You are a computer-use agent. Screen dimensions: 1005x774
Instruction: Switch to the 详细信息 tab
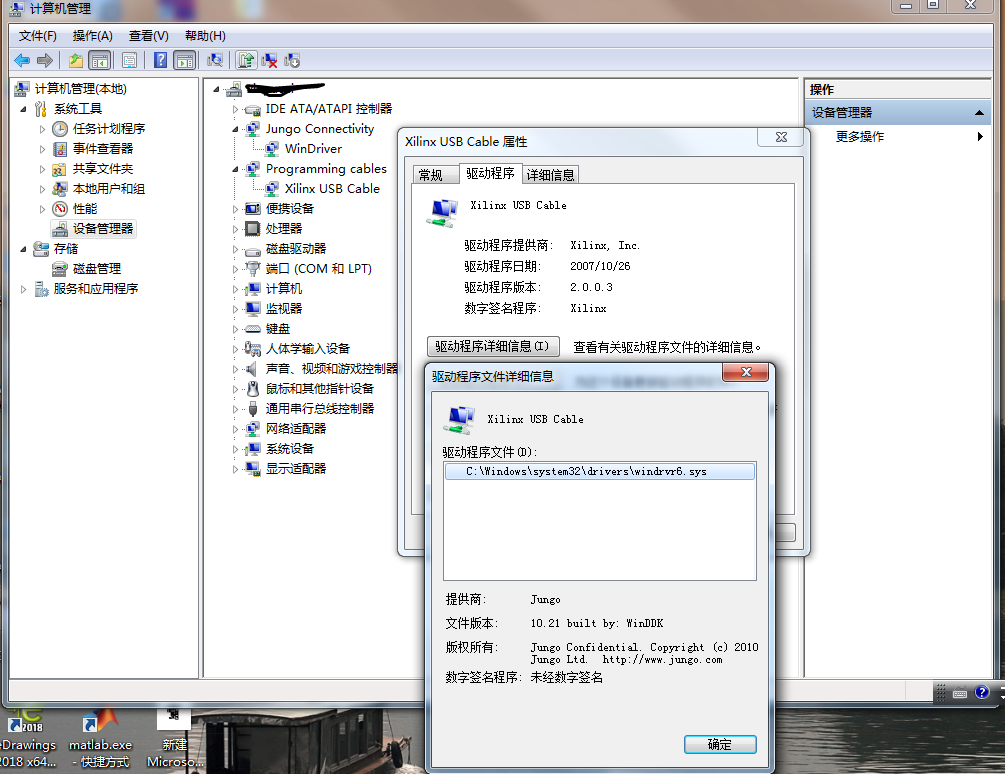pyautogui.click(x=551, y=175)
